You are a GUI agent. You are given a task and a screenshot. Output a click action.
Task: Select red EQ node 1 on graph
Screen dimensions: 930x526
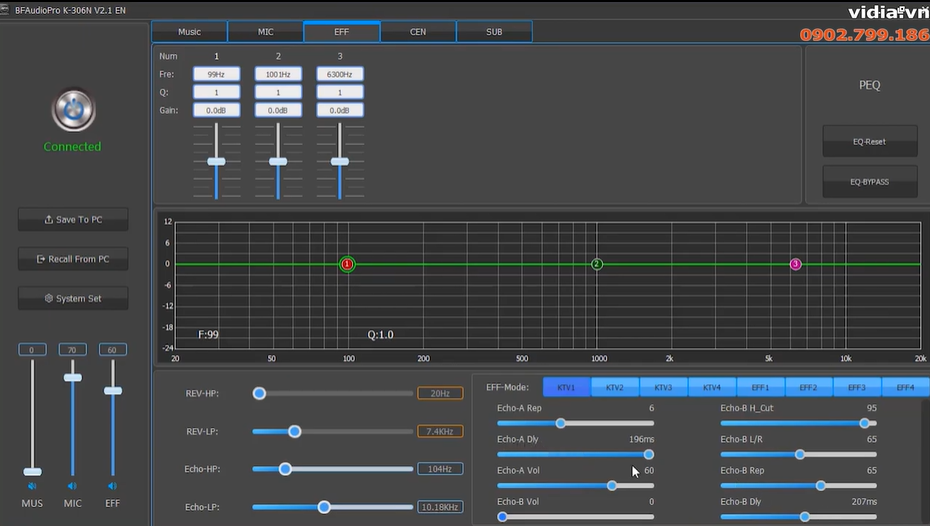click(x=347, y=264)
